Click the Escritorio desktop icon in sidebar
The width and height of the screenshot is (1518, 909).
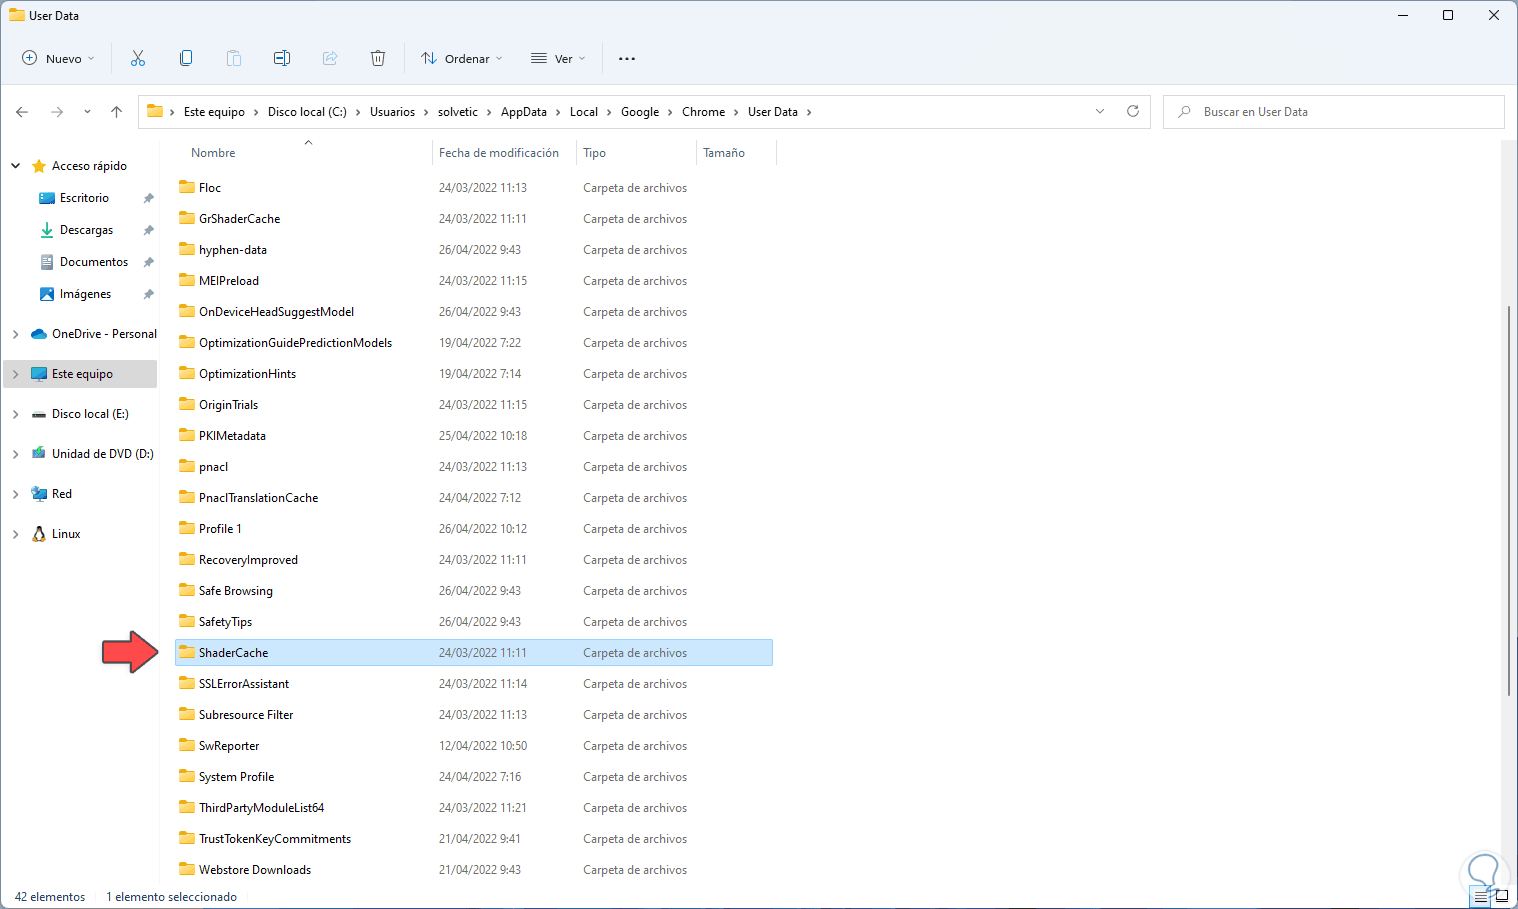pos(47,198)
